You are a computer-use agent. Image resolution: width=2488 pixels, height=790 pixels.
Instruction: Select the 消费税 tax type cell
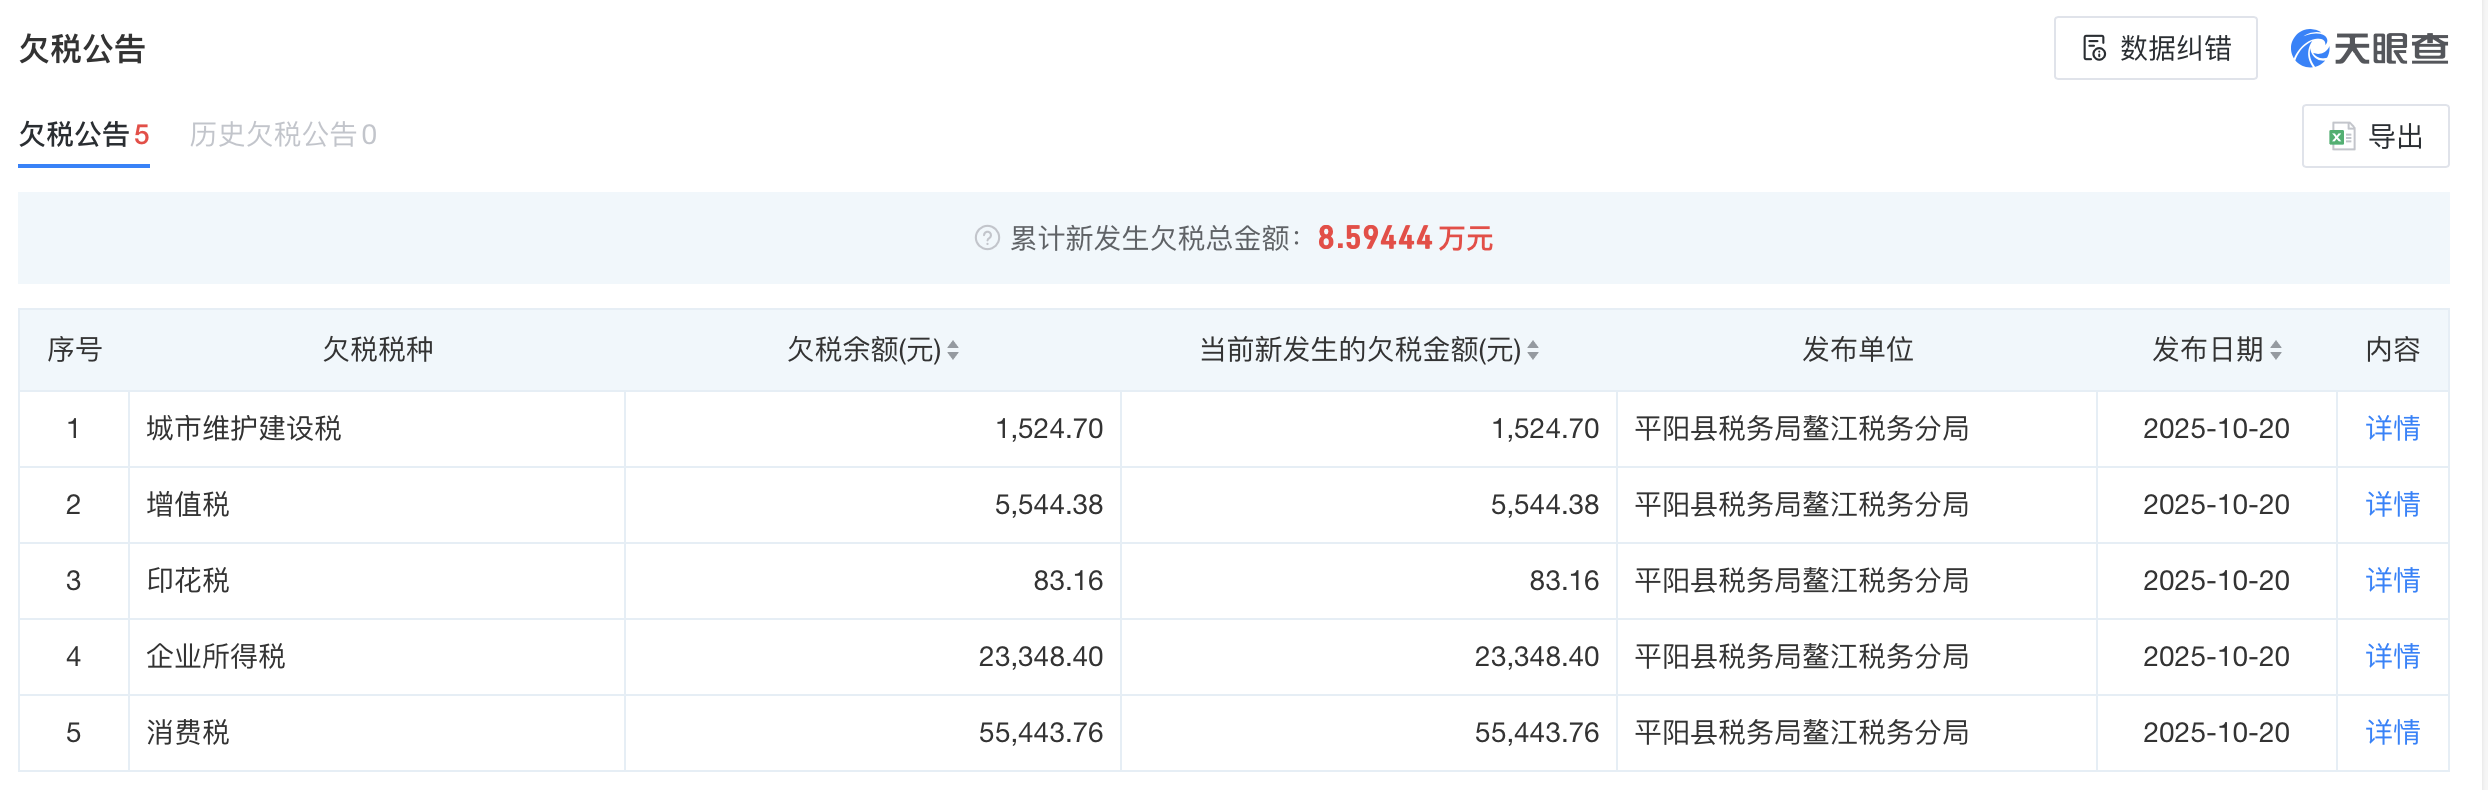188,733
